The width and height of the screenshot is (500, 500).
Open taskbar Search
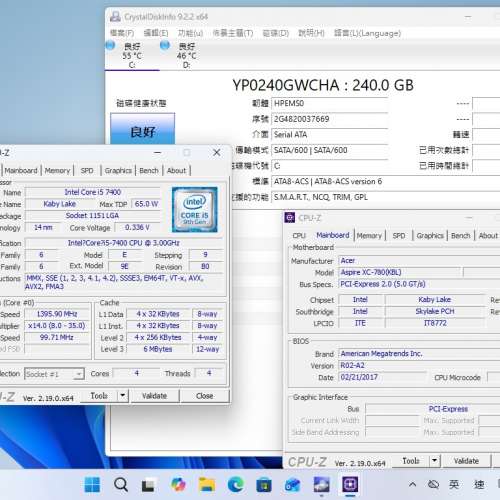121,484
